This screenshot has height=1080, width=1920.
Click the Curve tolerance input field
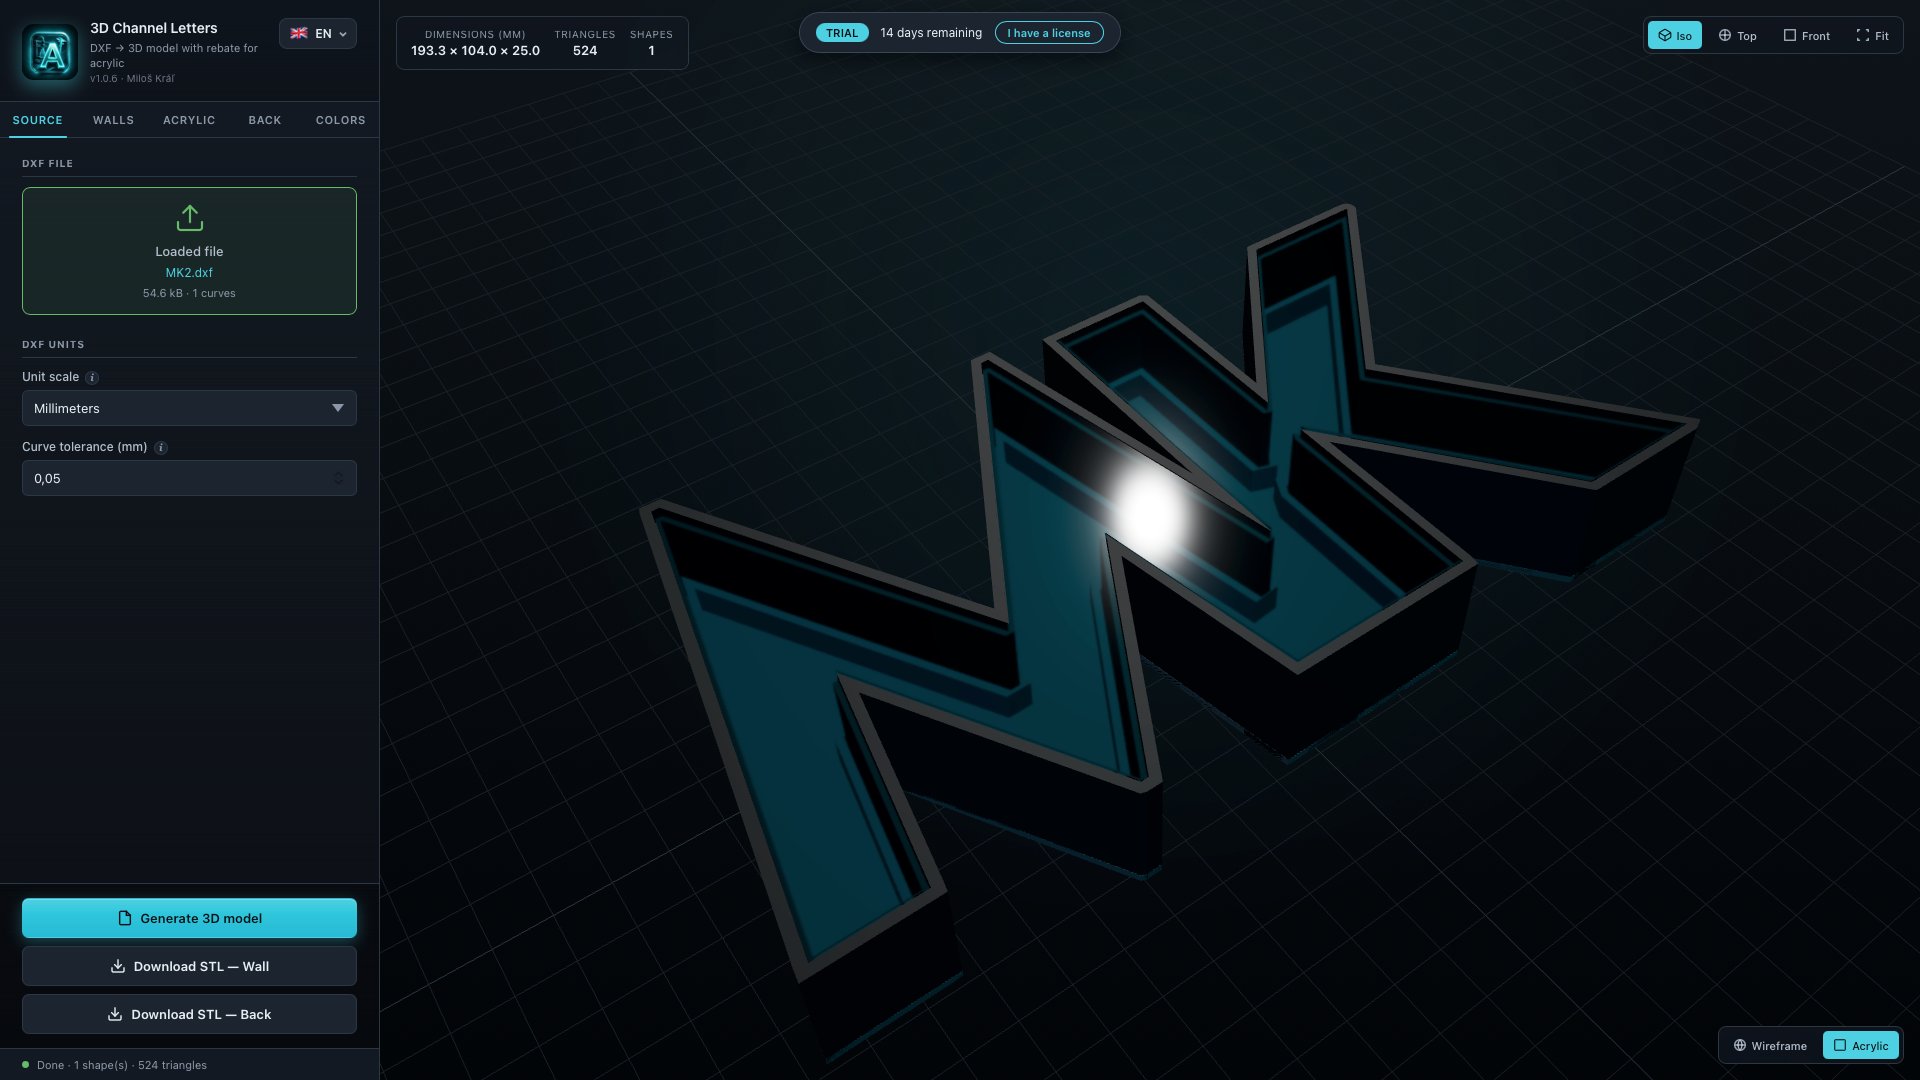pos(189,478)
